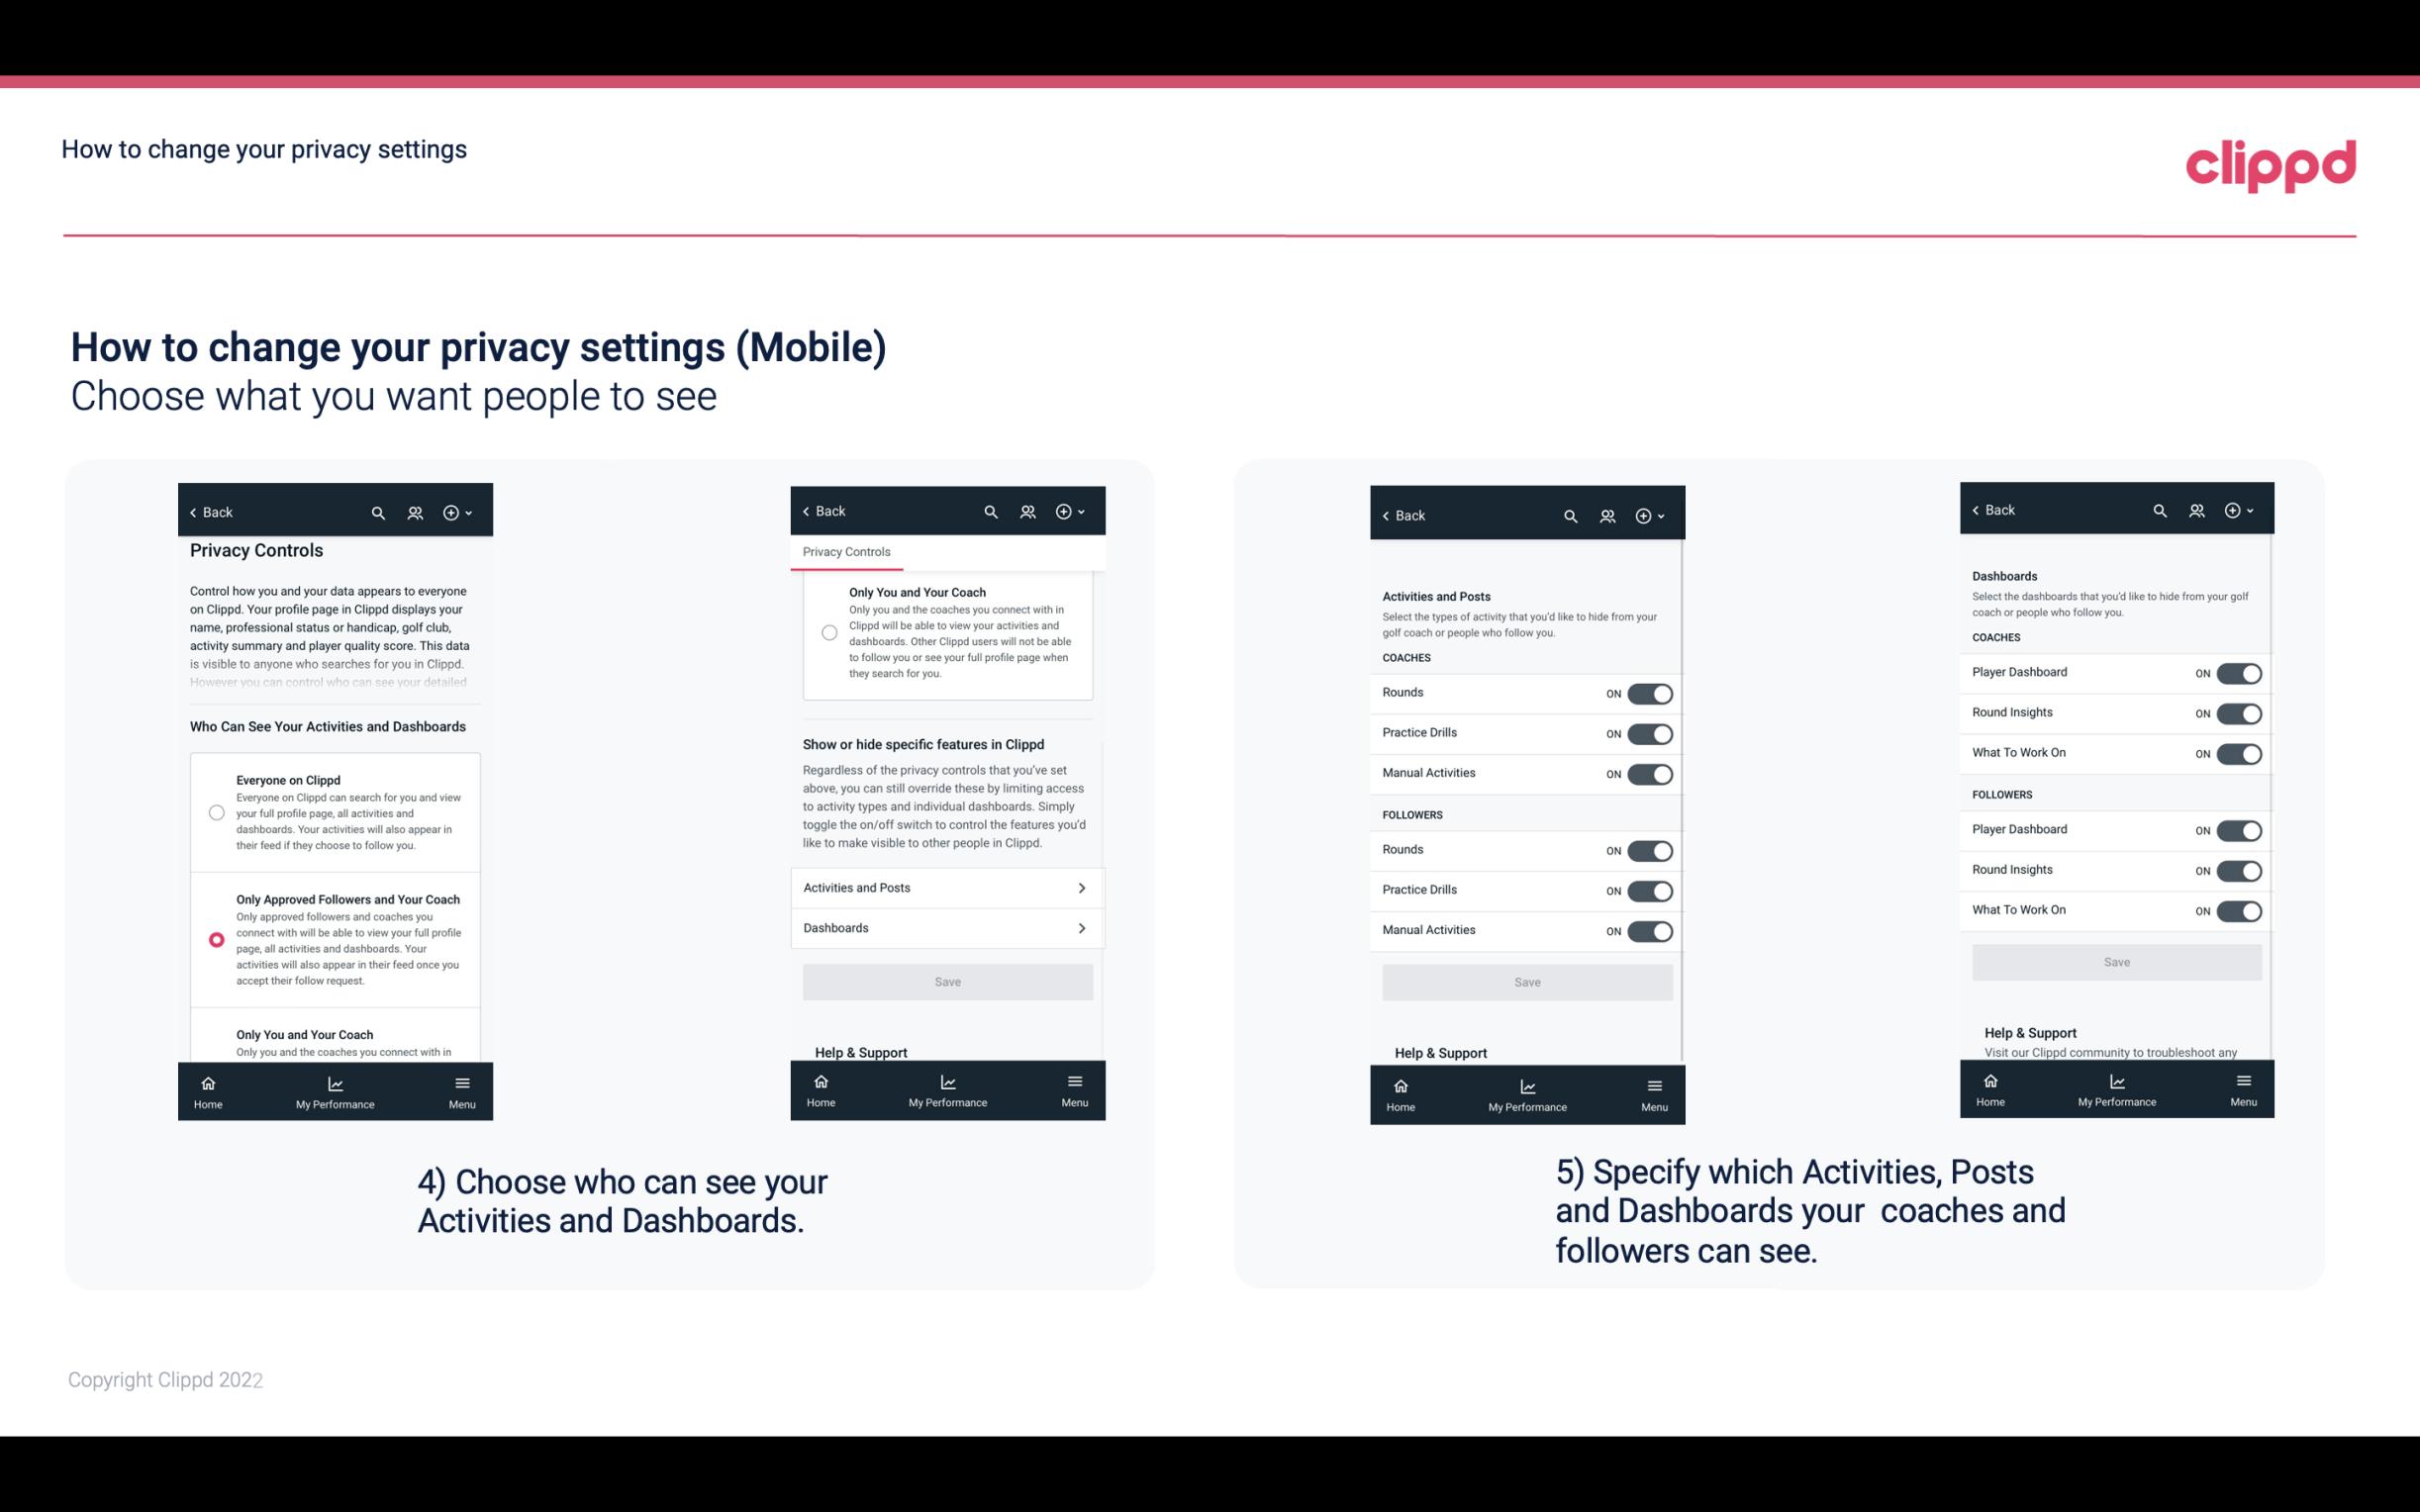Click Save button on Dashboards screen
2420x1512 pixels.
2115,962
